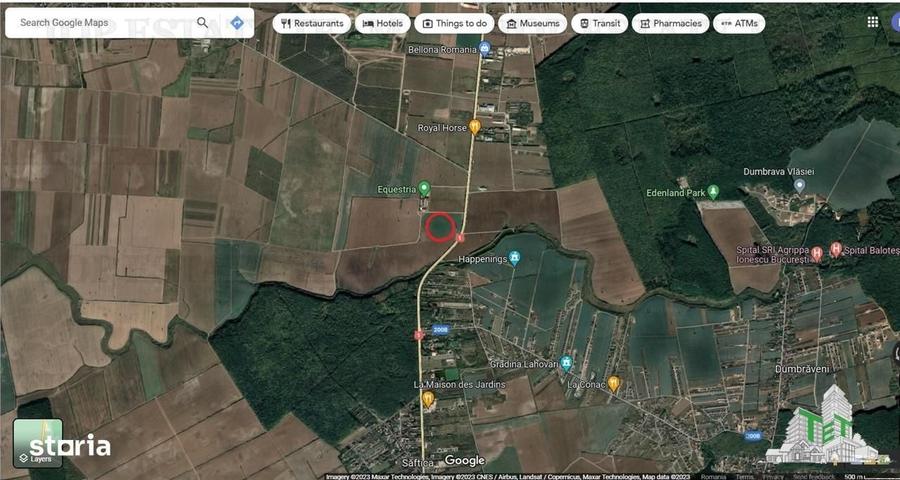Click the Dumbrava Vlăsiei location pin

coord(799,185)
